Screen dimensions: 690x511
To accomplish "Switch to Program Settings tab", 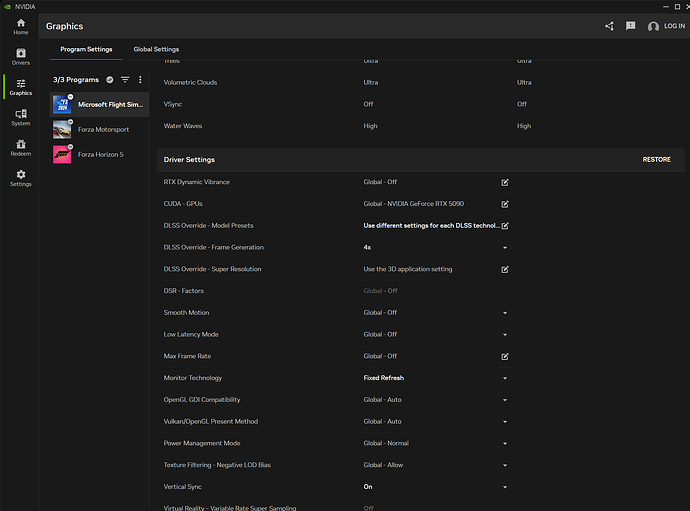I will (x=86, y=49).
